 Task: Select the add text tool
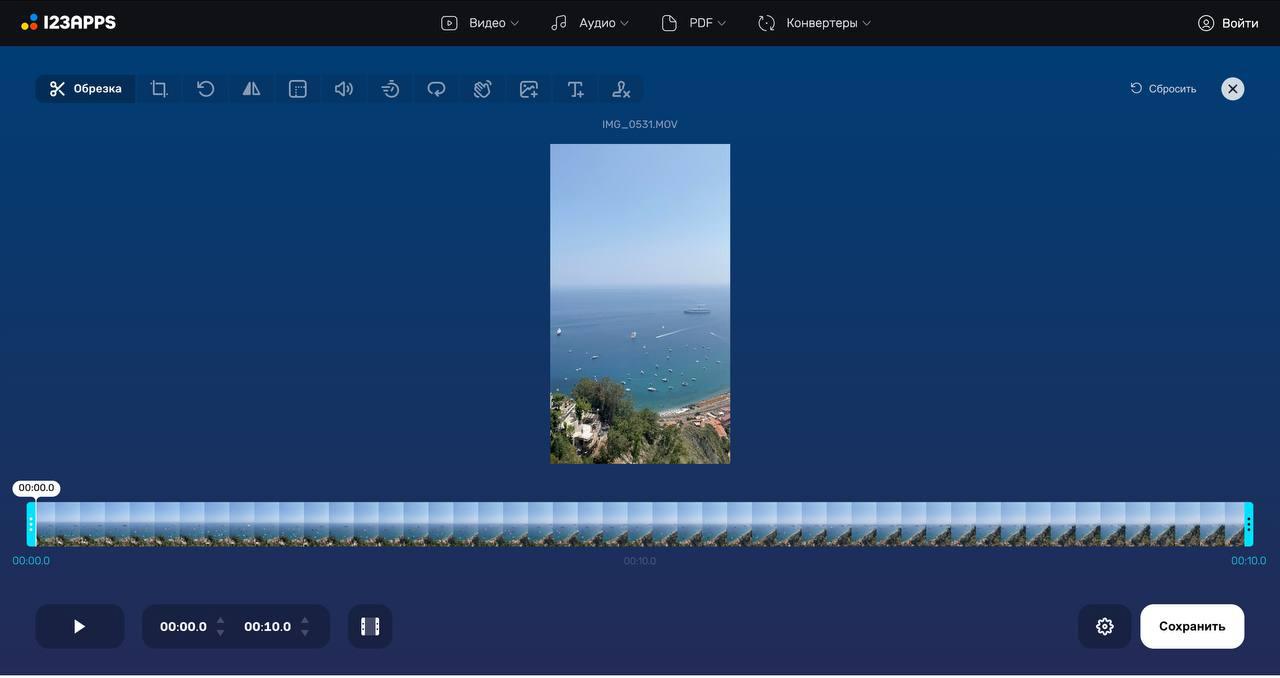[x=575, y=89]
